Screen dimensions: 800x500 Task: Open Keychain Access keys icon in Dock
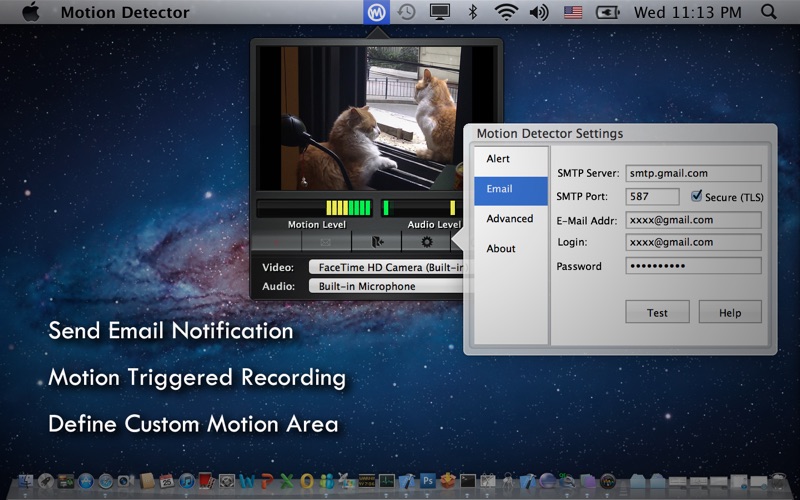[x=508, y=481]
